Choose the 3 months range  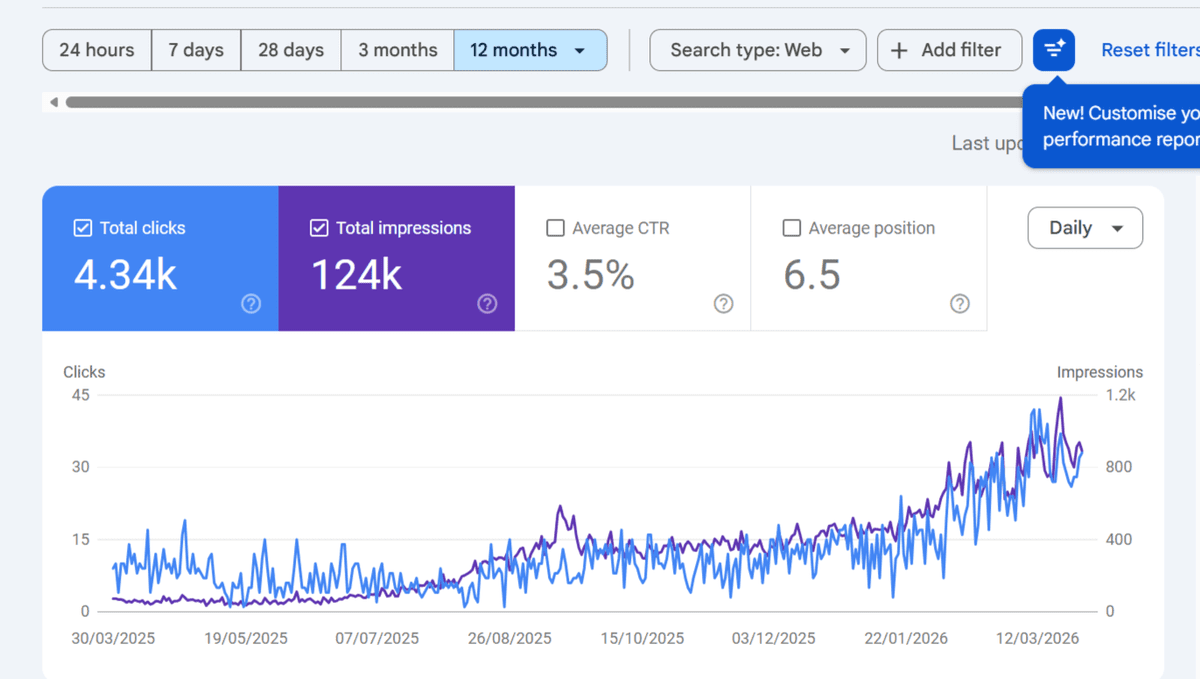(398, 50)
